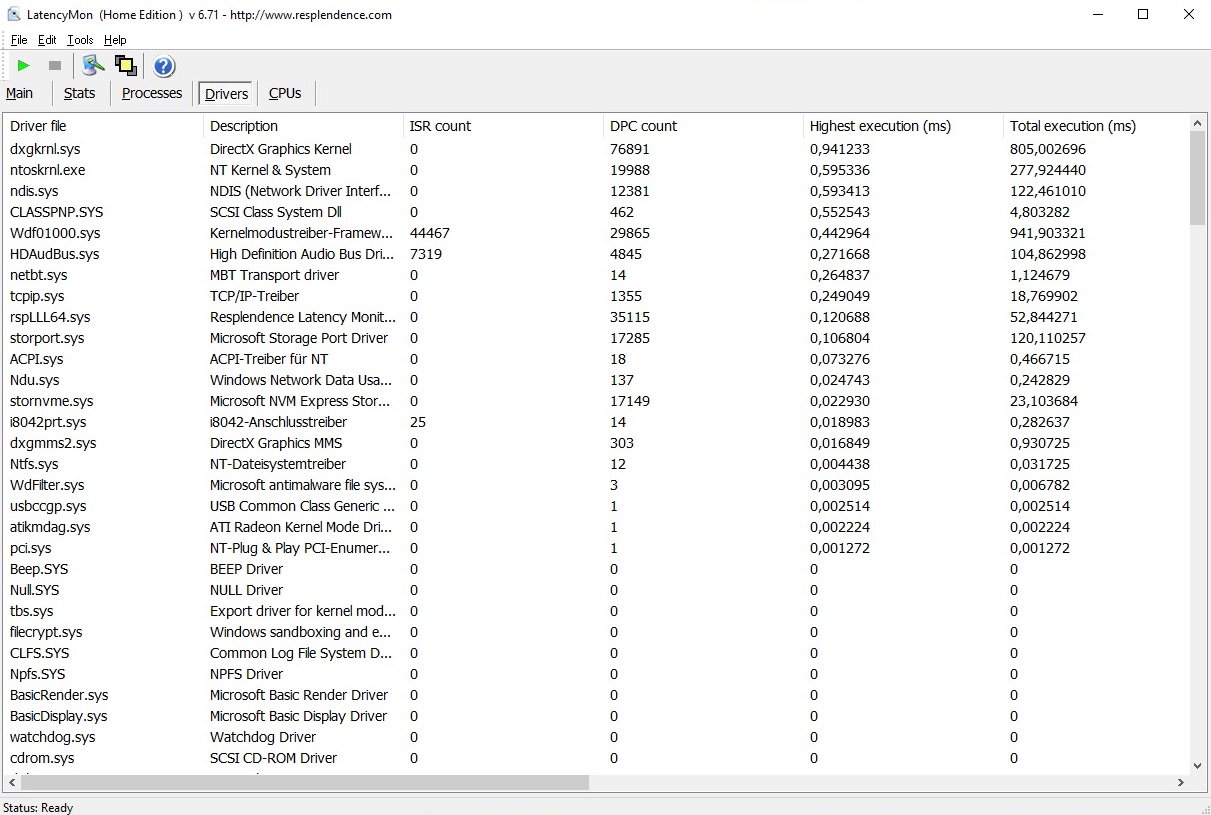The width and height of the screenshot is (1211, 815).
Task: Start monitoring with the green play button
Action: coord(24,66)
